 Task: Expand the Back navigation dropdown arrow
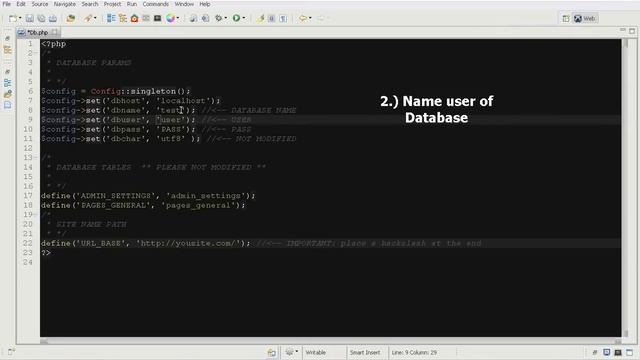click(x=310, y=18)
